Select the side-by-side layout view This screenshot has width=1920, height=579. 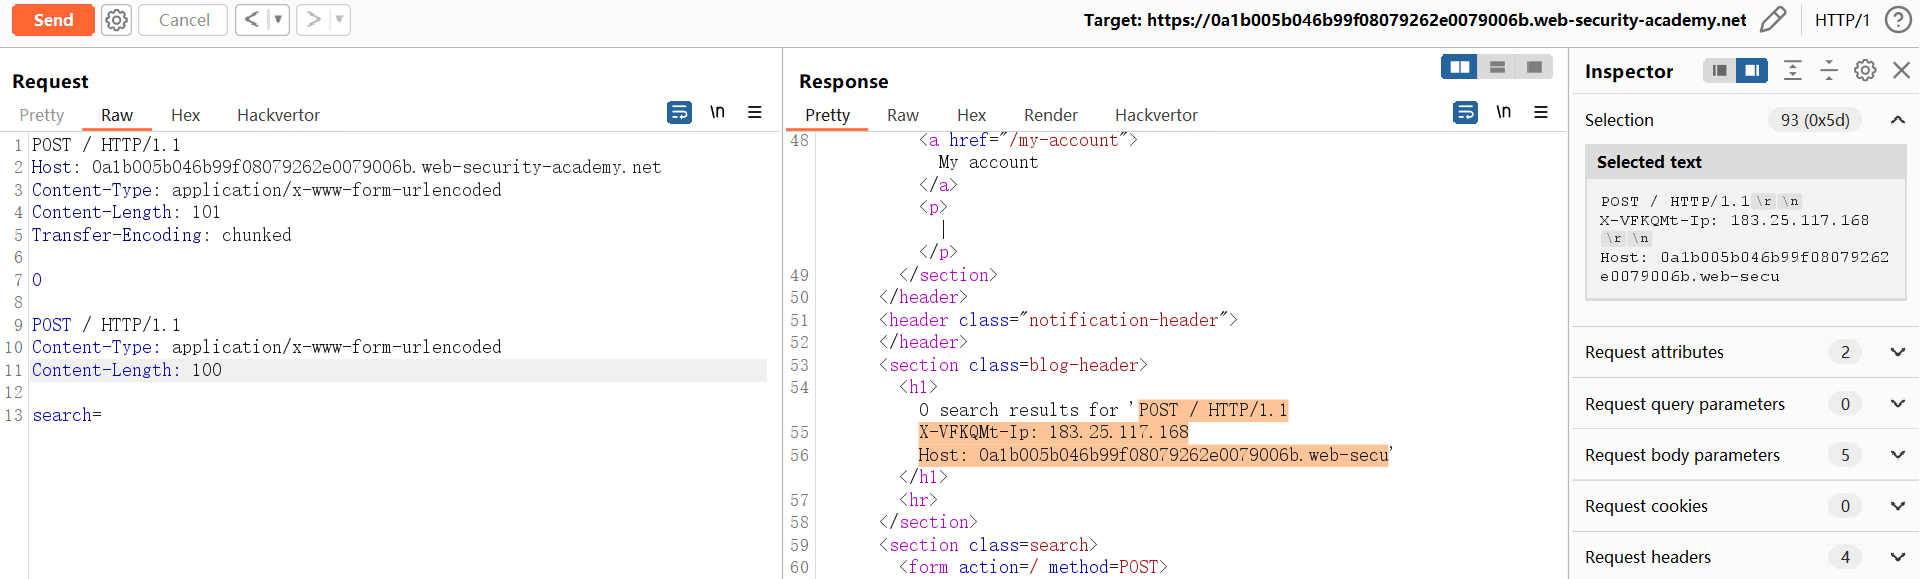[1460, 67]
